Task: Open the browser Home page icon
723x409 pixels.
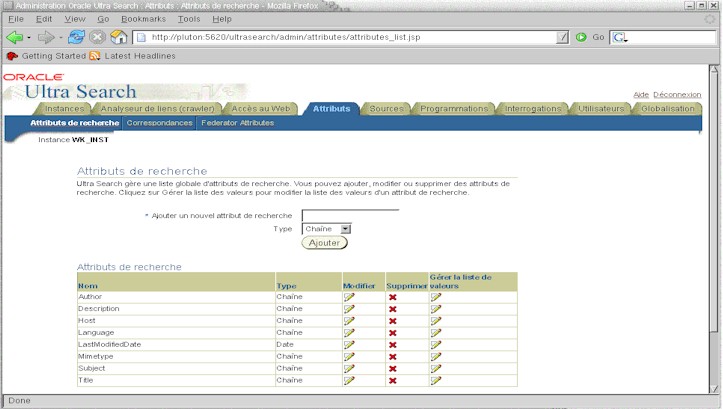Action: 119,37
